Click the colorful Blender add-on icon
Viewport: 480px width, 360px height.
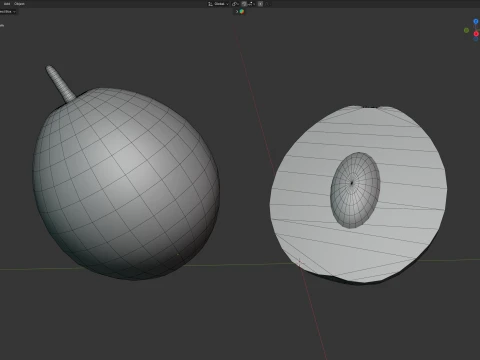[x=242, y=12]
